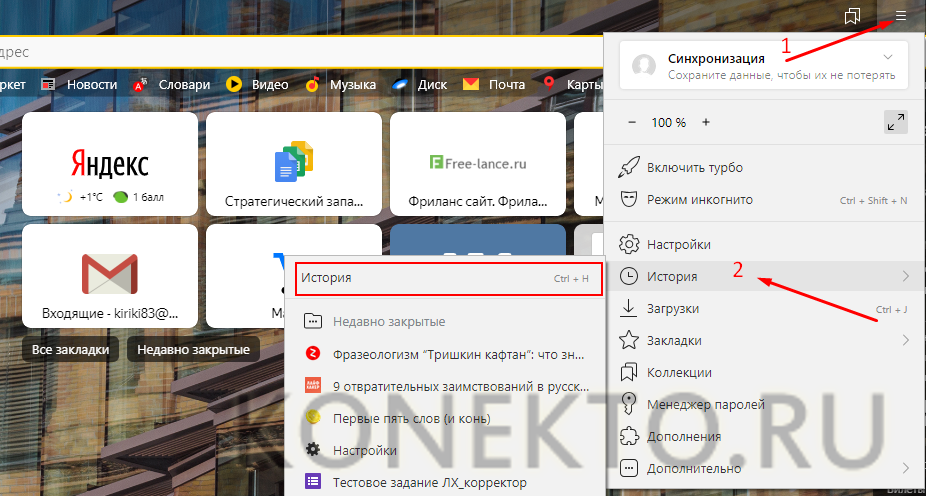Image resolution: width=926 pixels, height=496 pixels.
Task: Click the puzzle icon for Дополнения
Action: click(630, 437)
